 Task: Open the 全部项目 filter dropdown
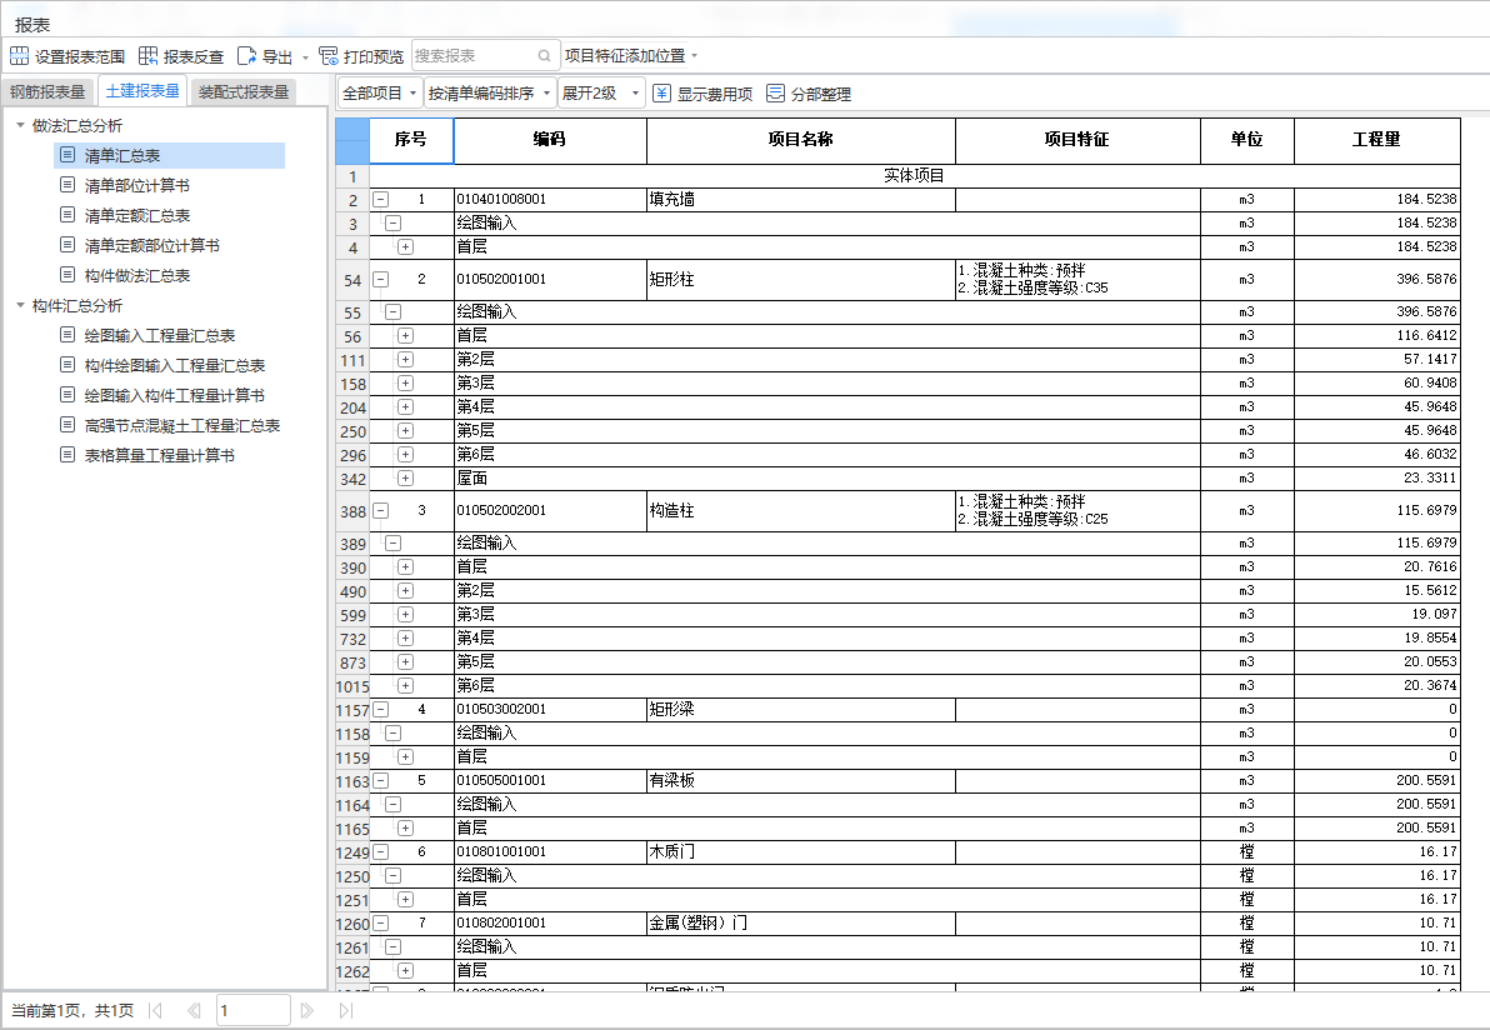[x=412, y=93]
